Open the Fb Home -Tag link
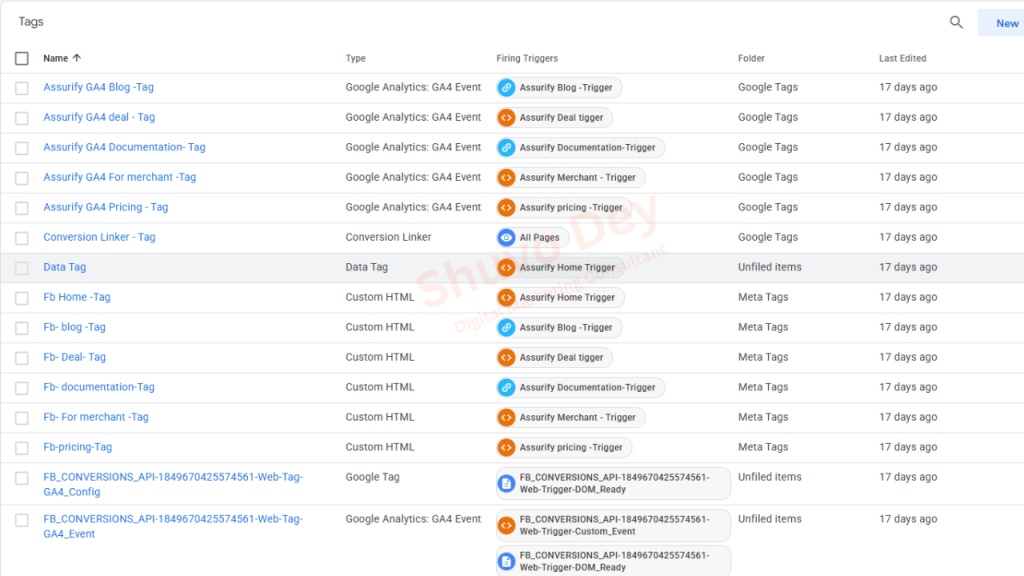This screenshot has height=576, width=1024. (x=77, y=297)
